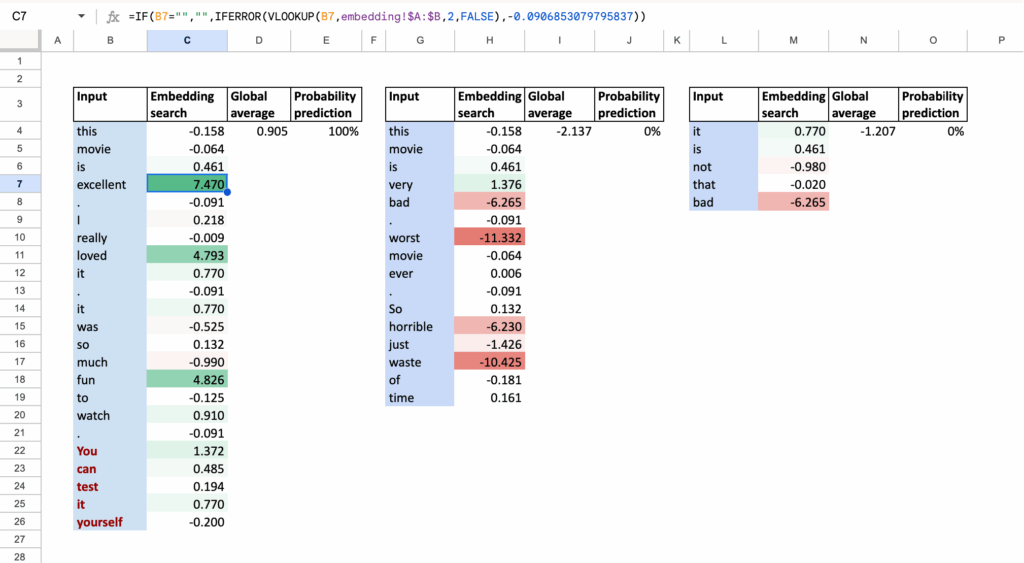Select the red -11.332 cell
This screenshot has height=563, width=1024.
point(490,238)
